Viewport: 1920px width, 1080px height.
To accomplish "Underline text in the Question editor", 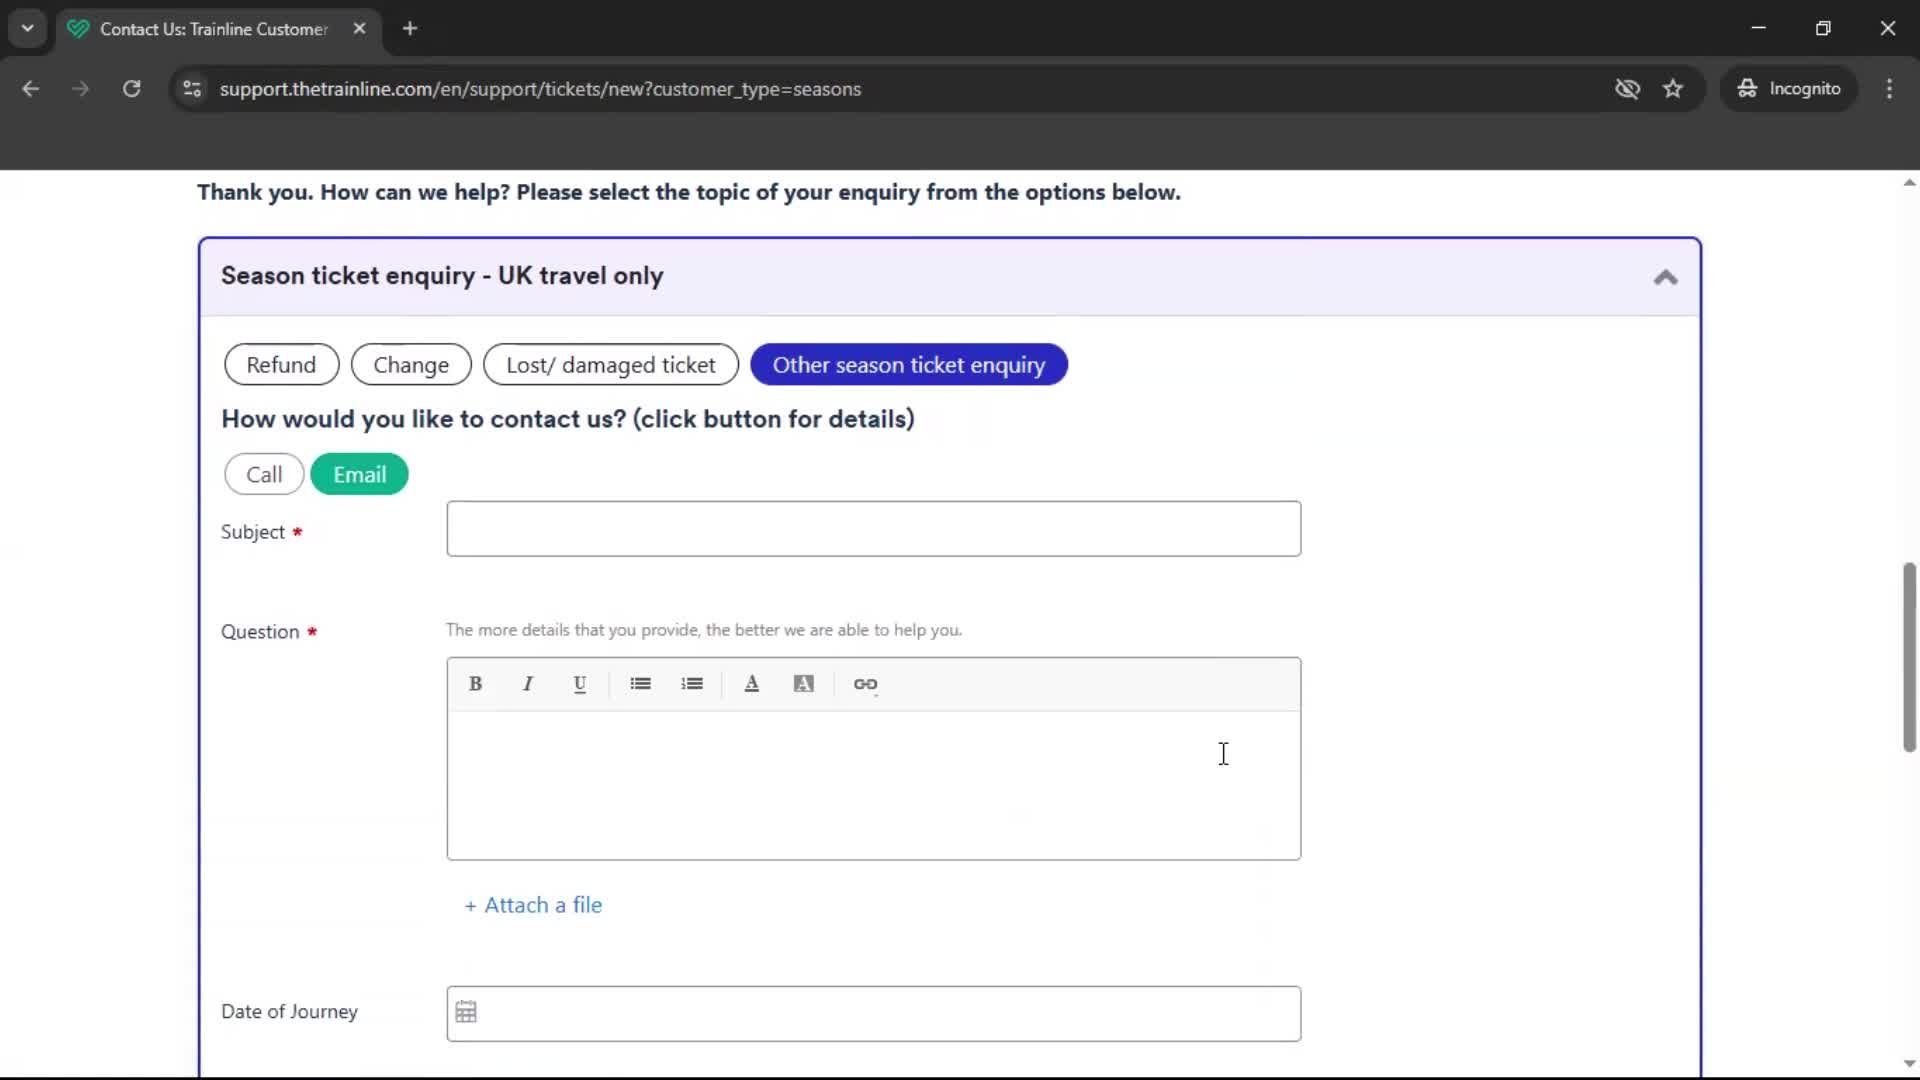I will [580, 684].
